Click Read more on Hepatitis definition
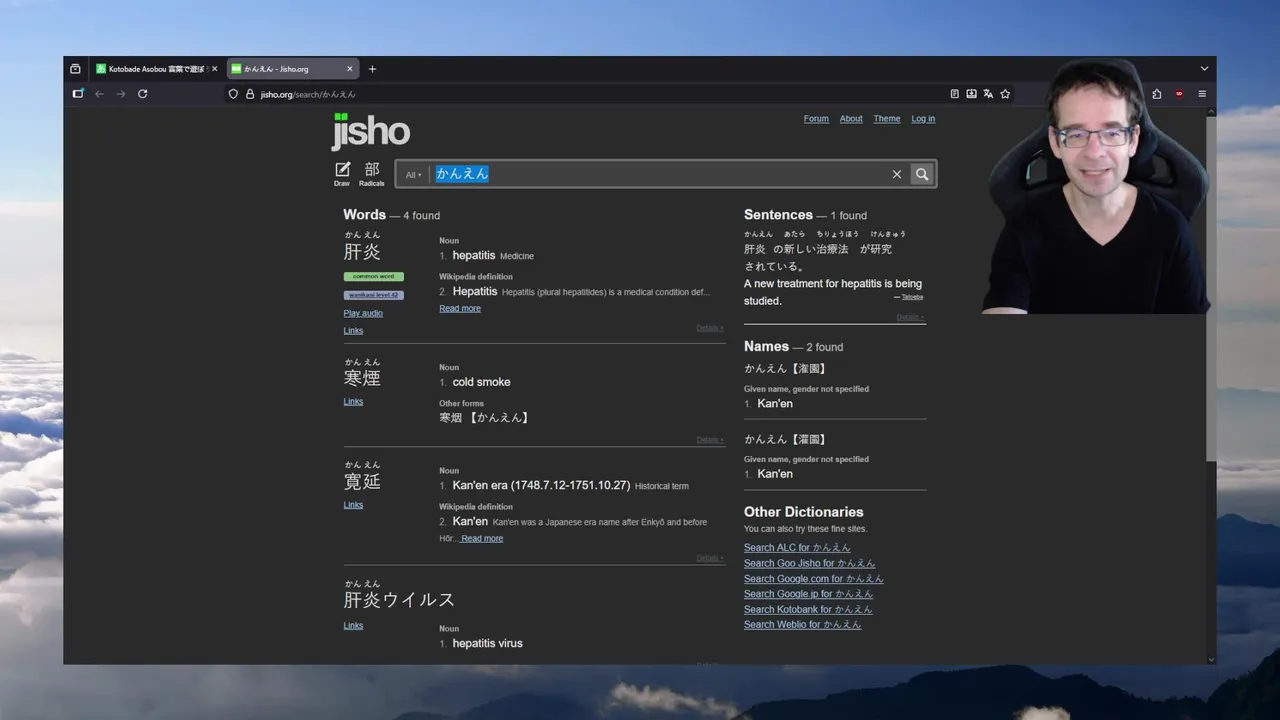Image resolution: width=1280 pixels, height=720 pixels. point(460,309)
